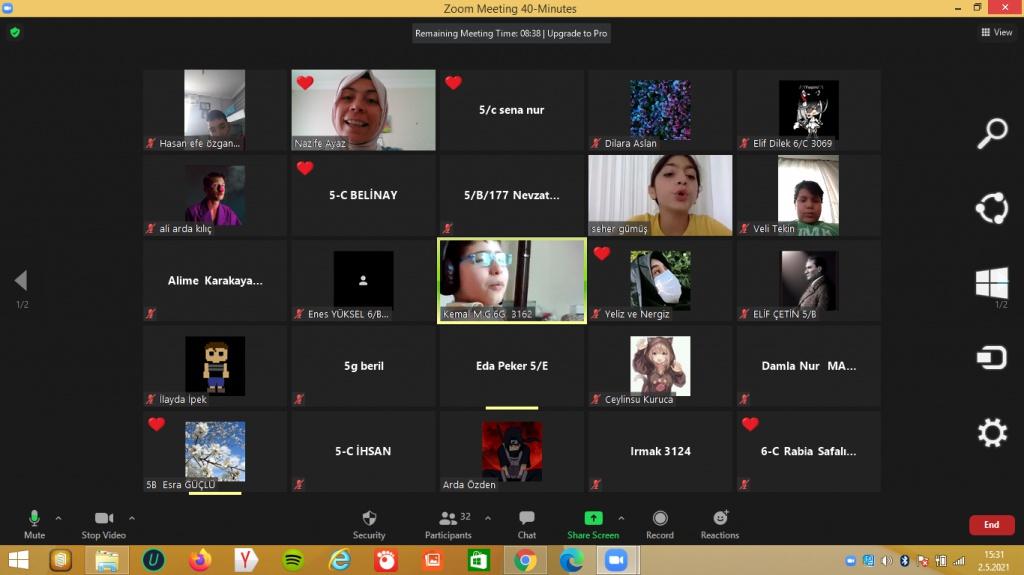
Task: Open the Participants panel
Action: 448,523
